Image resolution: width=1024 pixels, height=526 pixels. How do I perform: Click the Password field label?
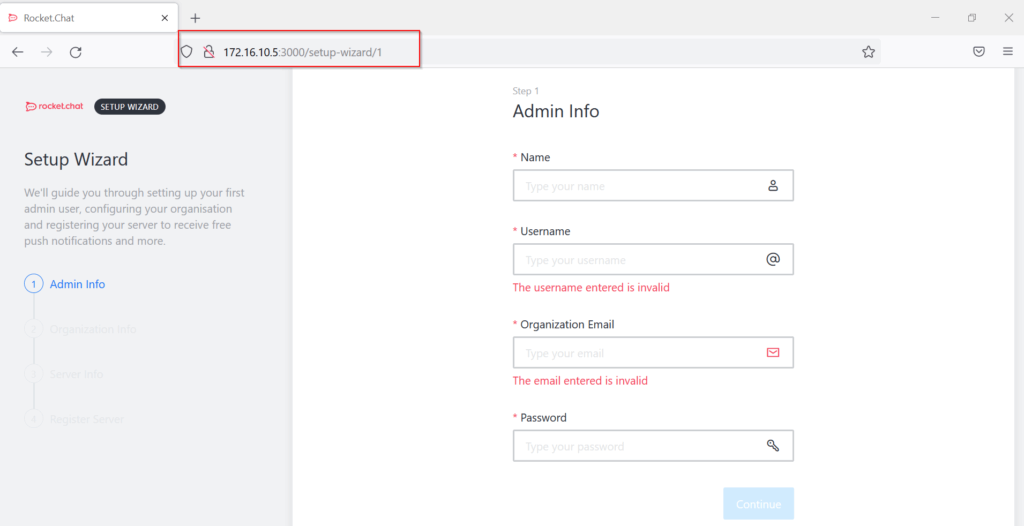click(x=543, y=418)
